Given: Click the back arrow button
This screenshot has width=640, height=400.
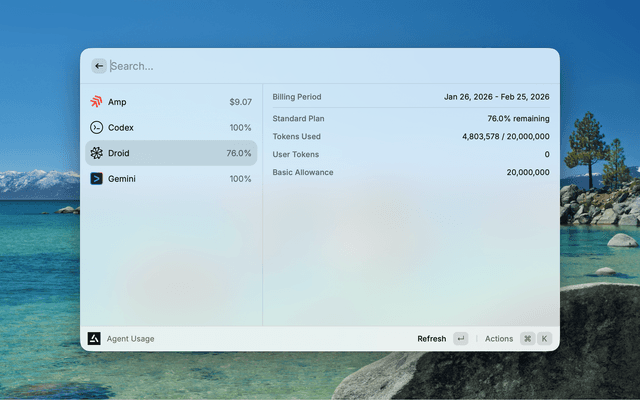Looking at the screenshot, I should (99, 66).
